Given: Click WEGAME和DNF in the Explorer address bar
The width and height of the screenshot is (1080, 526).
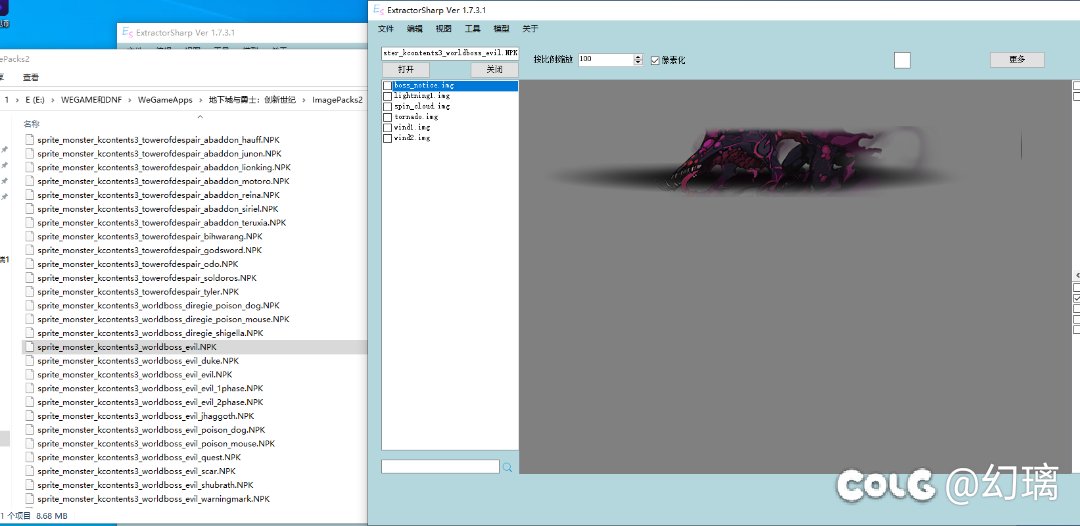Looking at the screenshot, I should point(92,100).
